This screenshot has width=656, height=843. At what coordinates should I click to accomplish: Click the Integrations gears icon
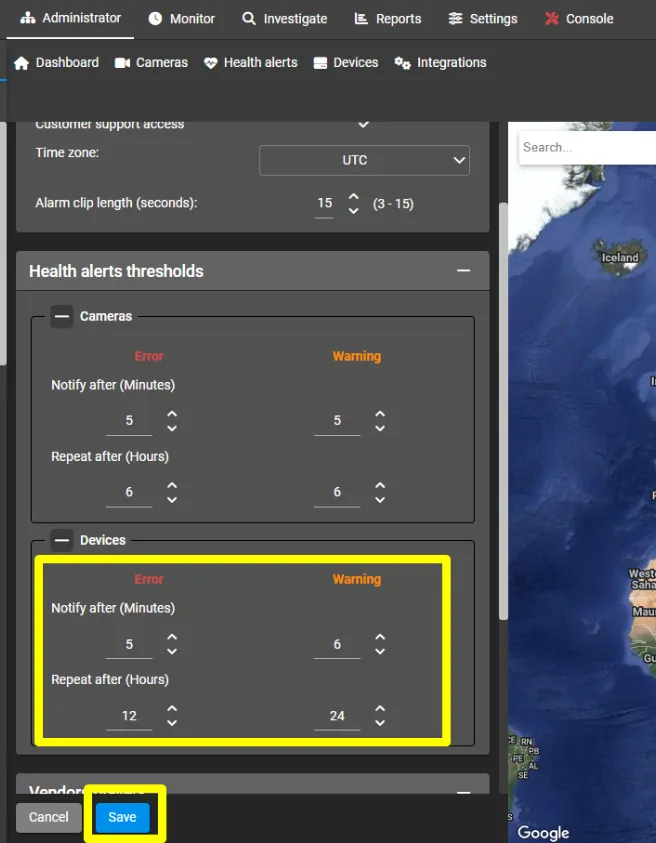402,63
